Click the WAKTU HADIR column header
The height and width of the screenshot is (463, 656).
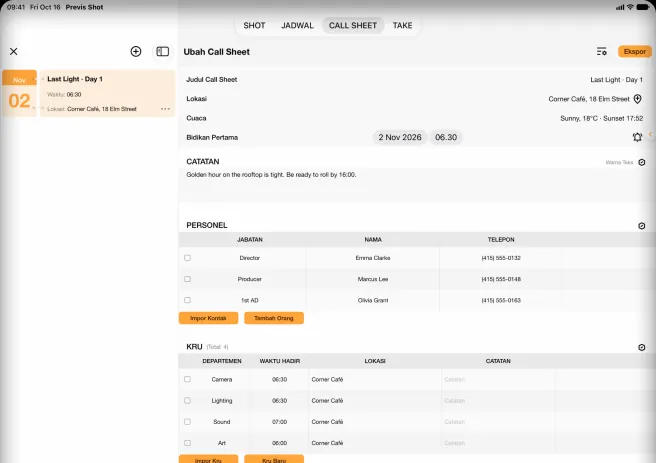coord(279,361)
